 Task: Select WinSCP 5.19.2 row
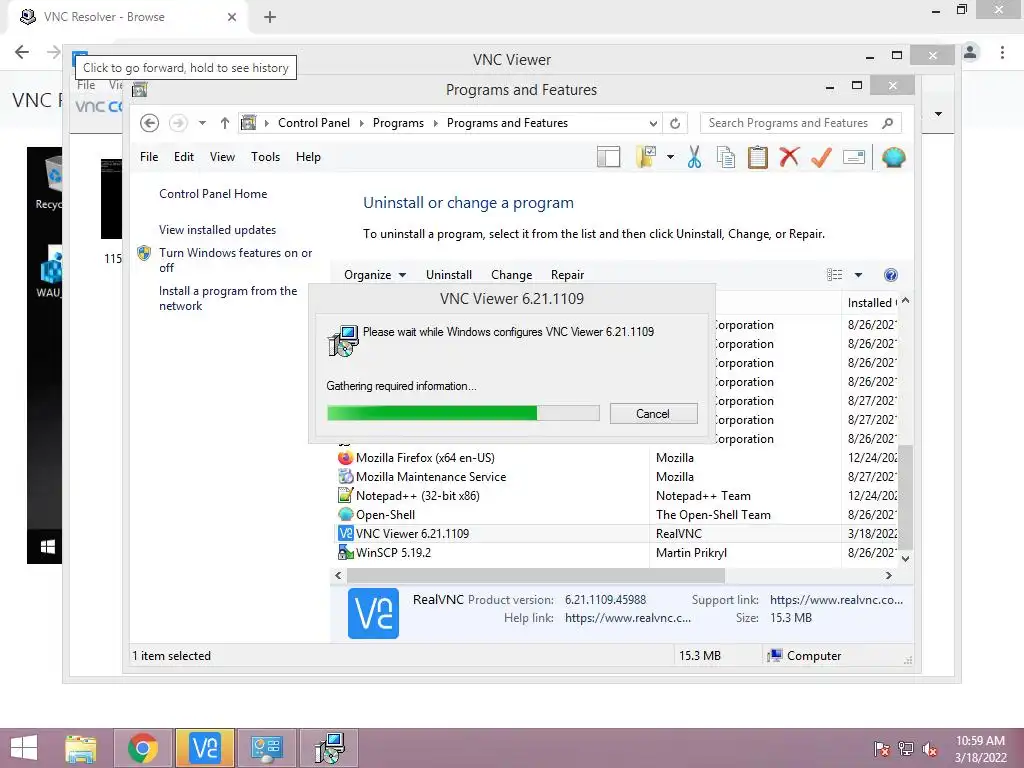tap(616, 552)
